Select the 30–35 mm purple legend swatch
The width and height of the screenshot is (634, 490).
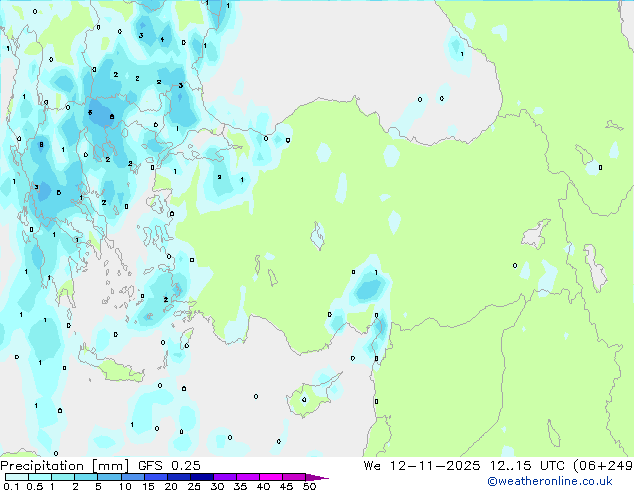tap(224, 477)
